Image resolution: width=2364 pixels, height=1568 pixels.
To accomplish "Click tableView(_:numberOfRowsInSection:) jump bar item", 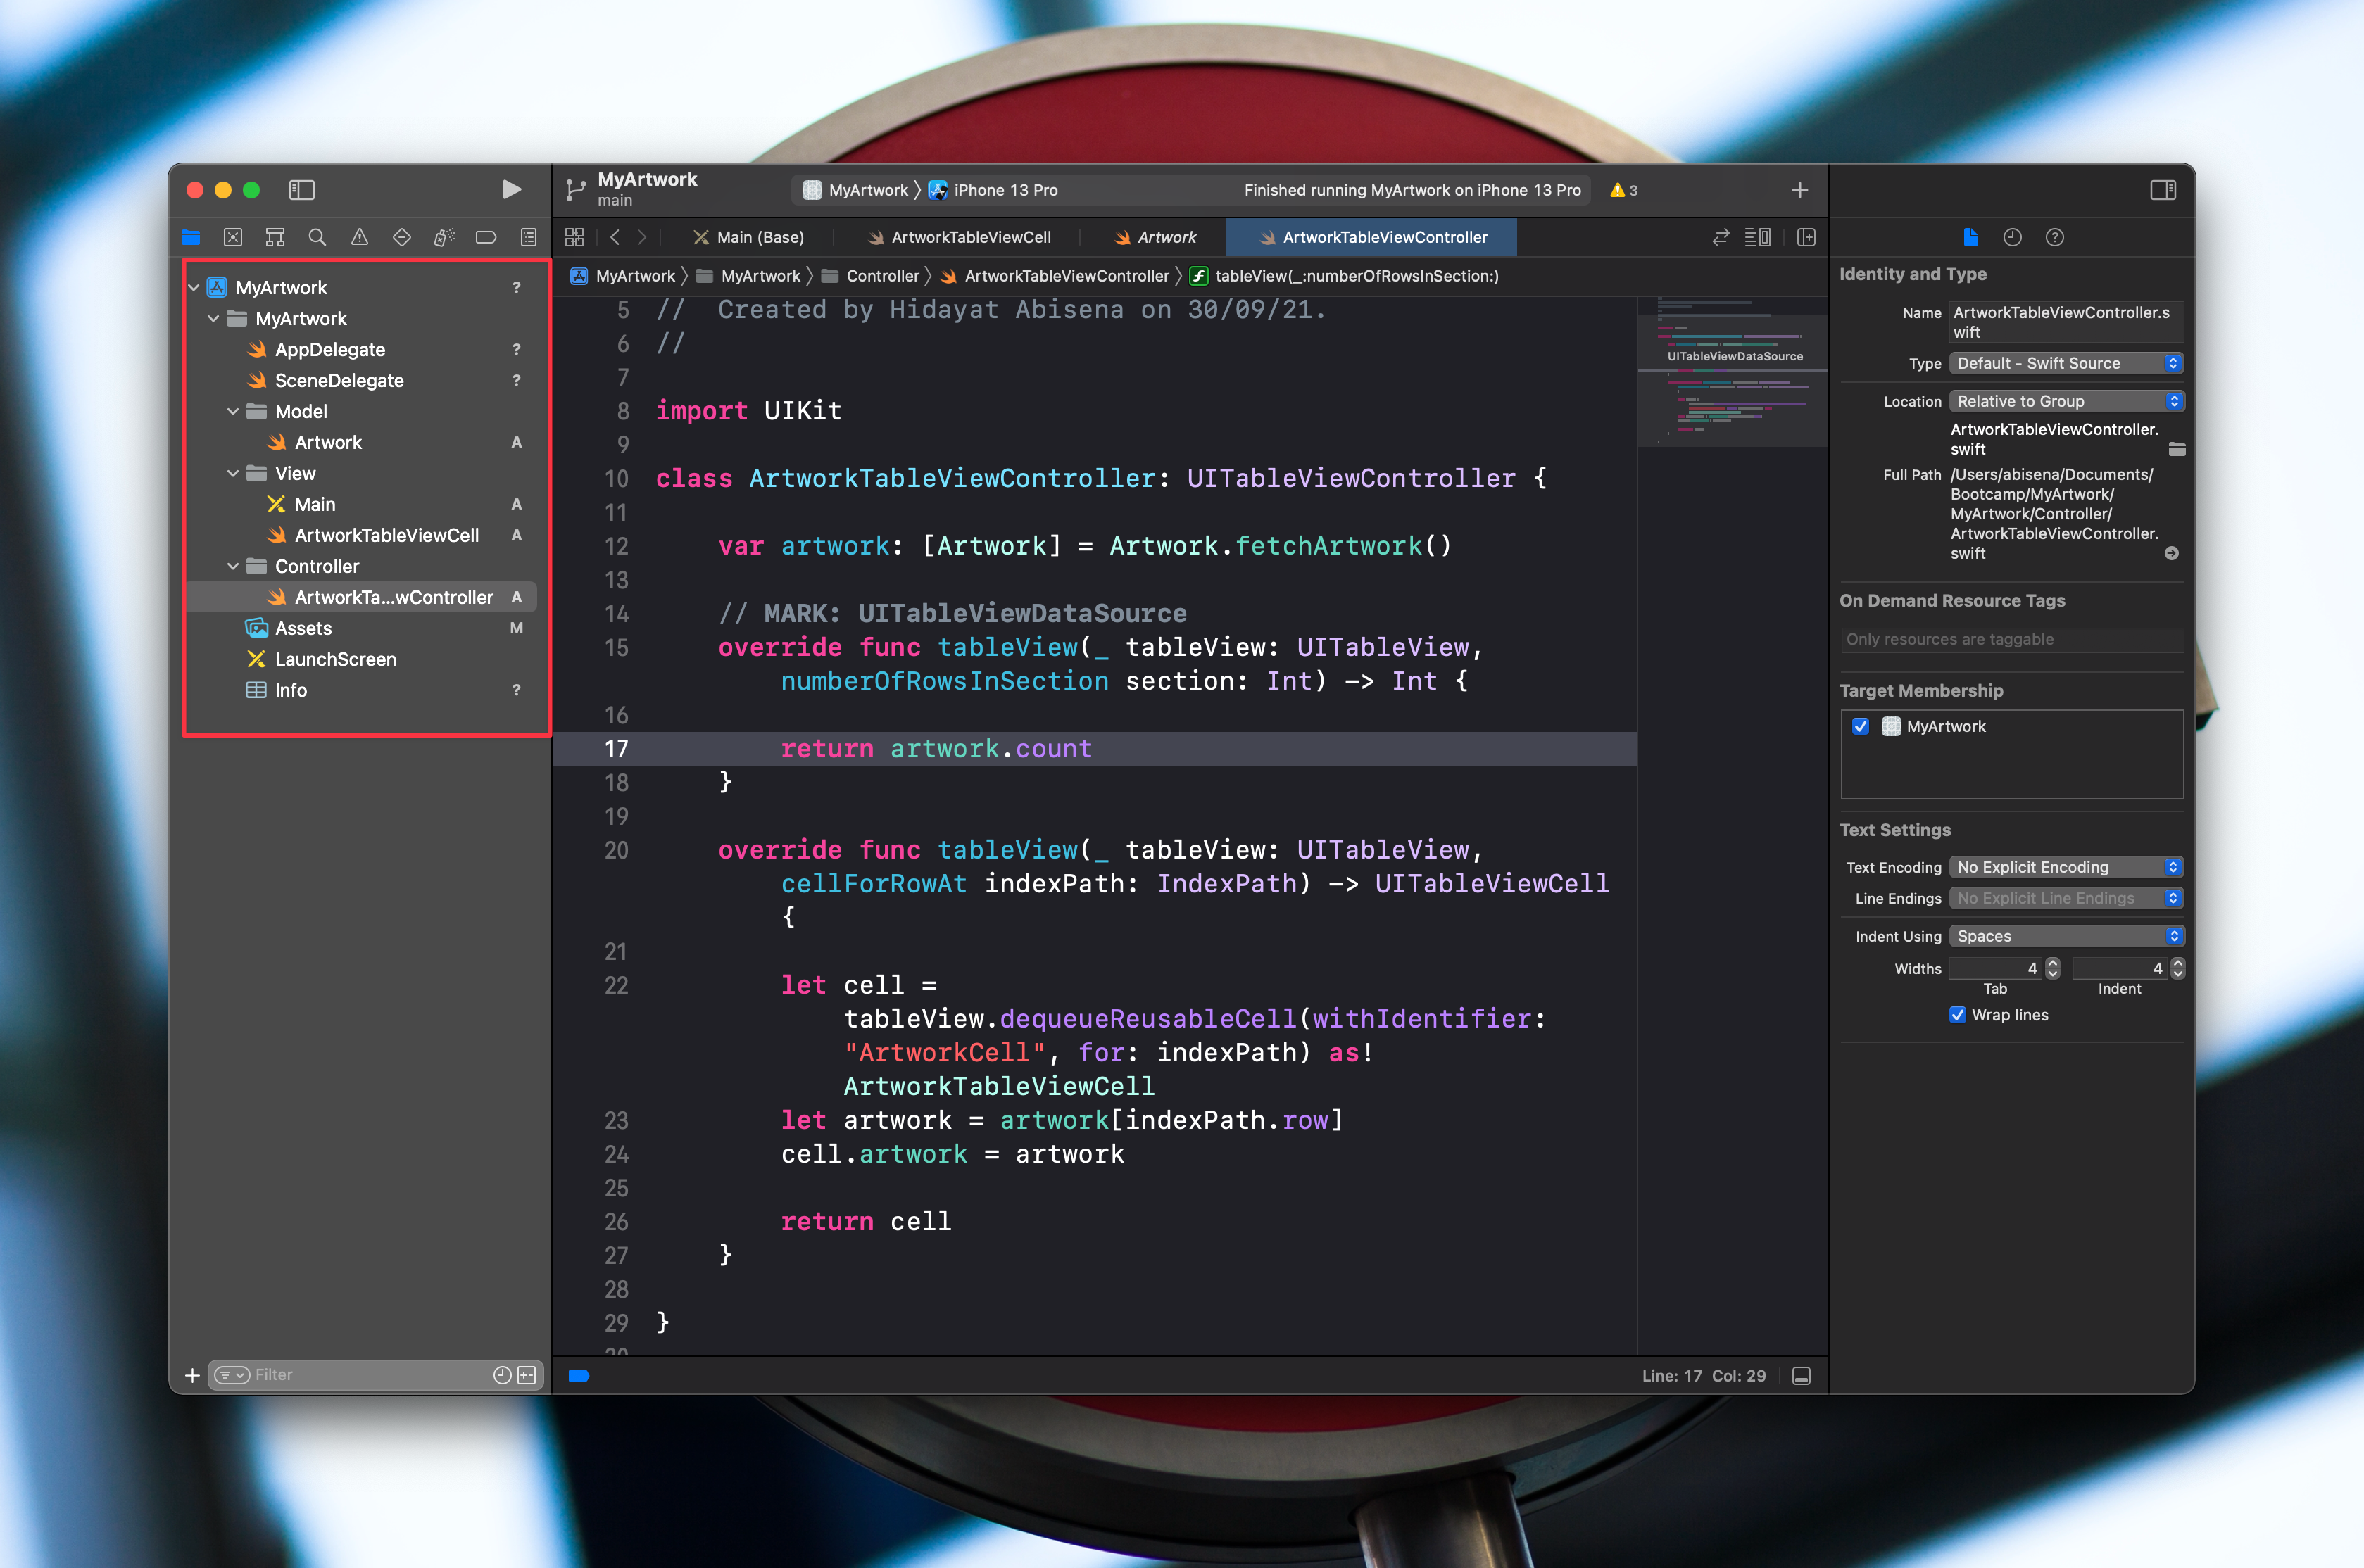I will coord(1344,276).
